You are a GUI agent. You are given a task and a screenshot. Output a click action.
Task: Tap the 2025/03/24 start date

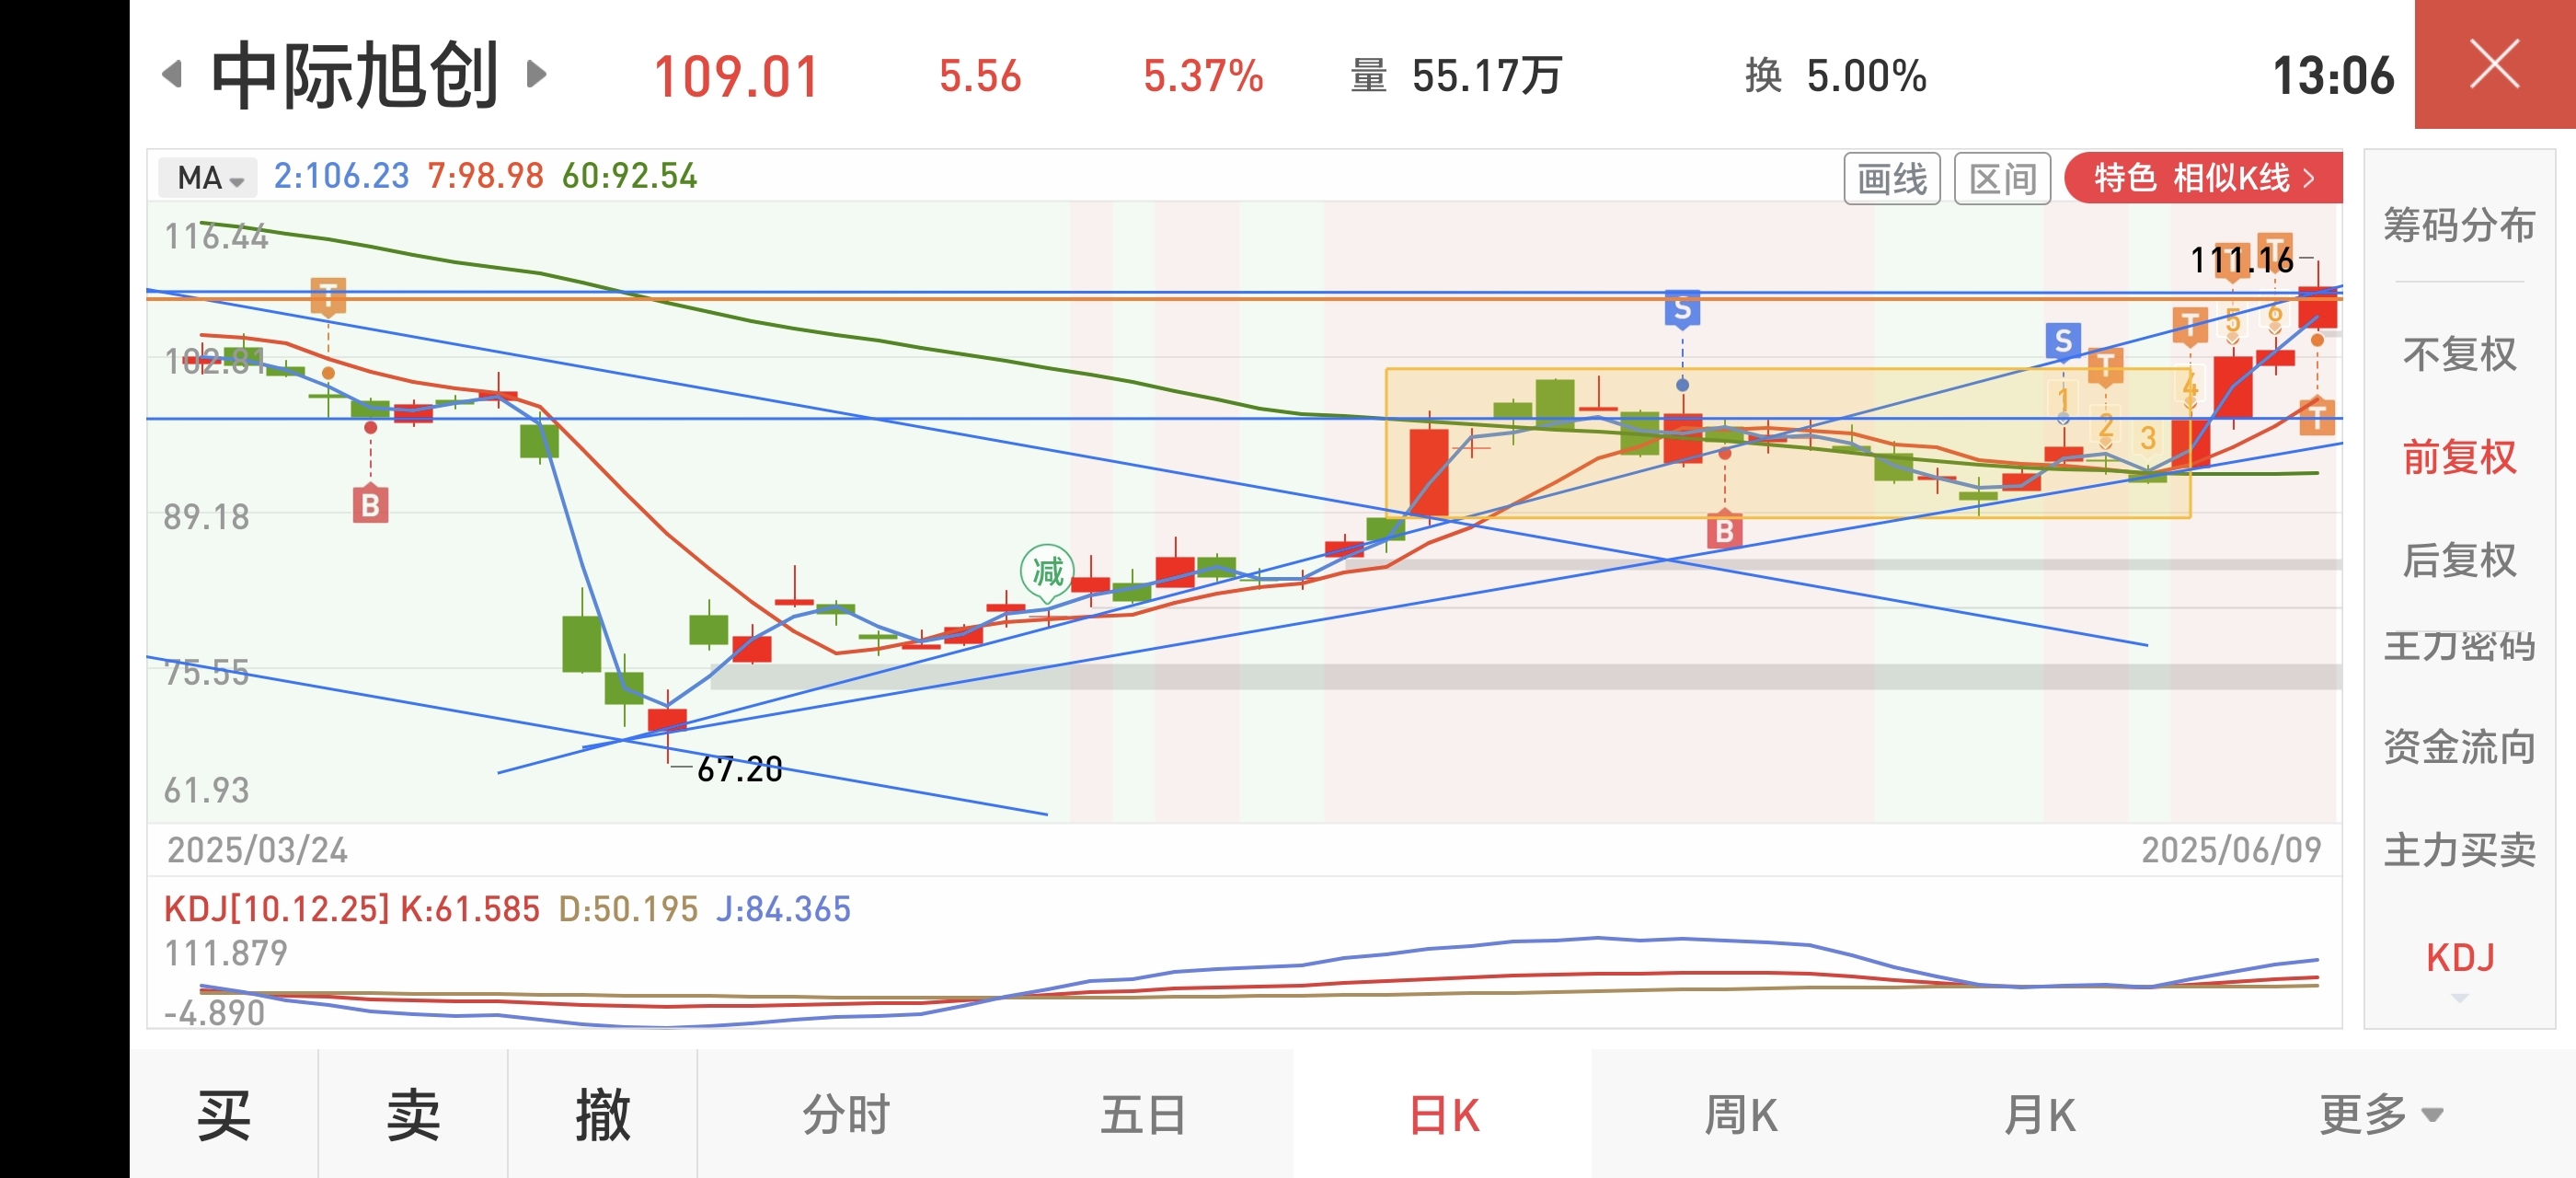coord(257,850)
